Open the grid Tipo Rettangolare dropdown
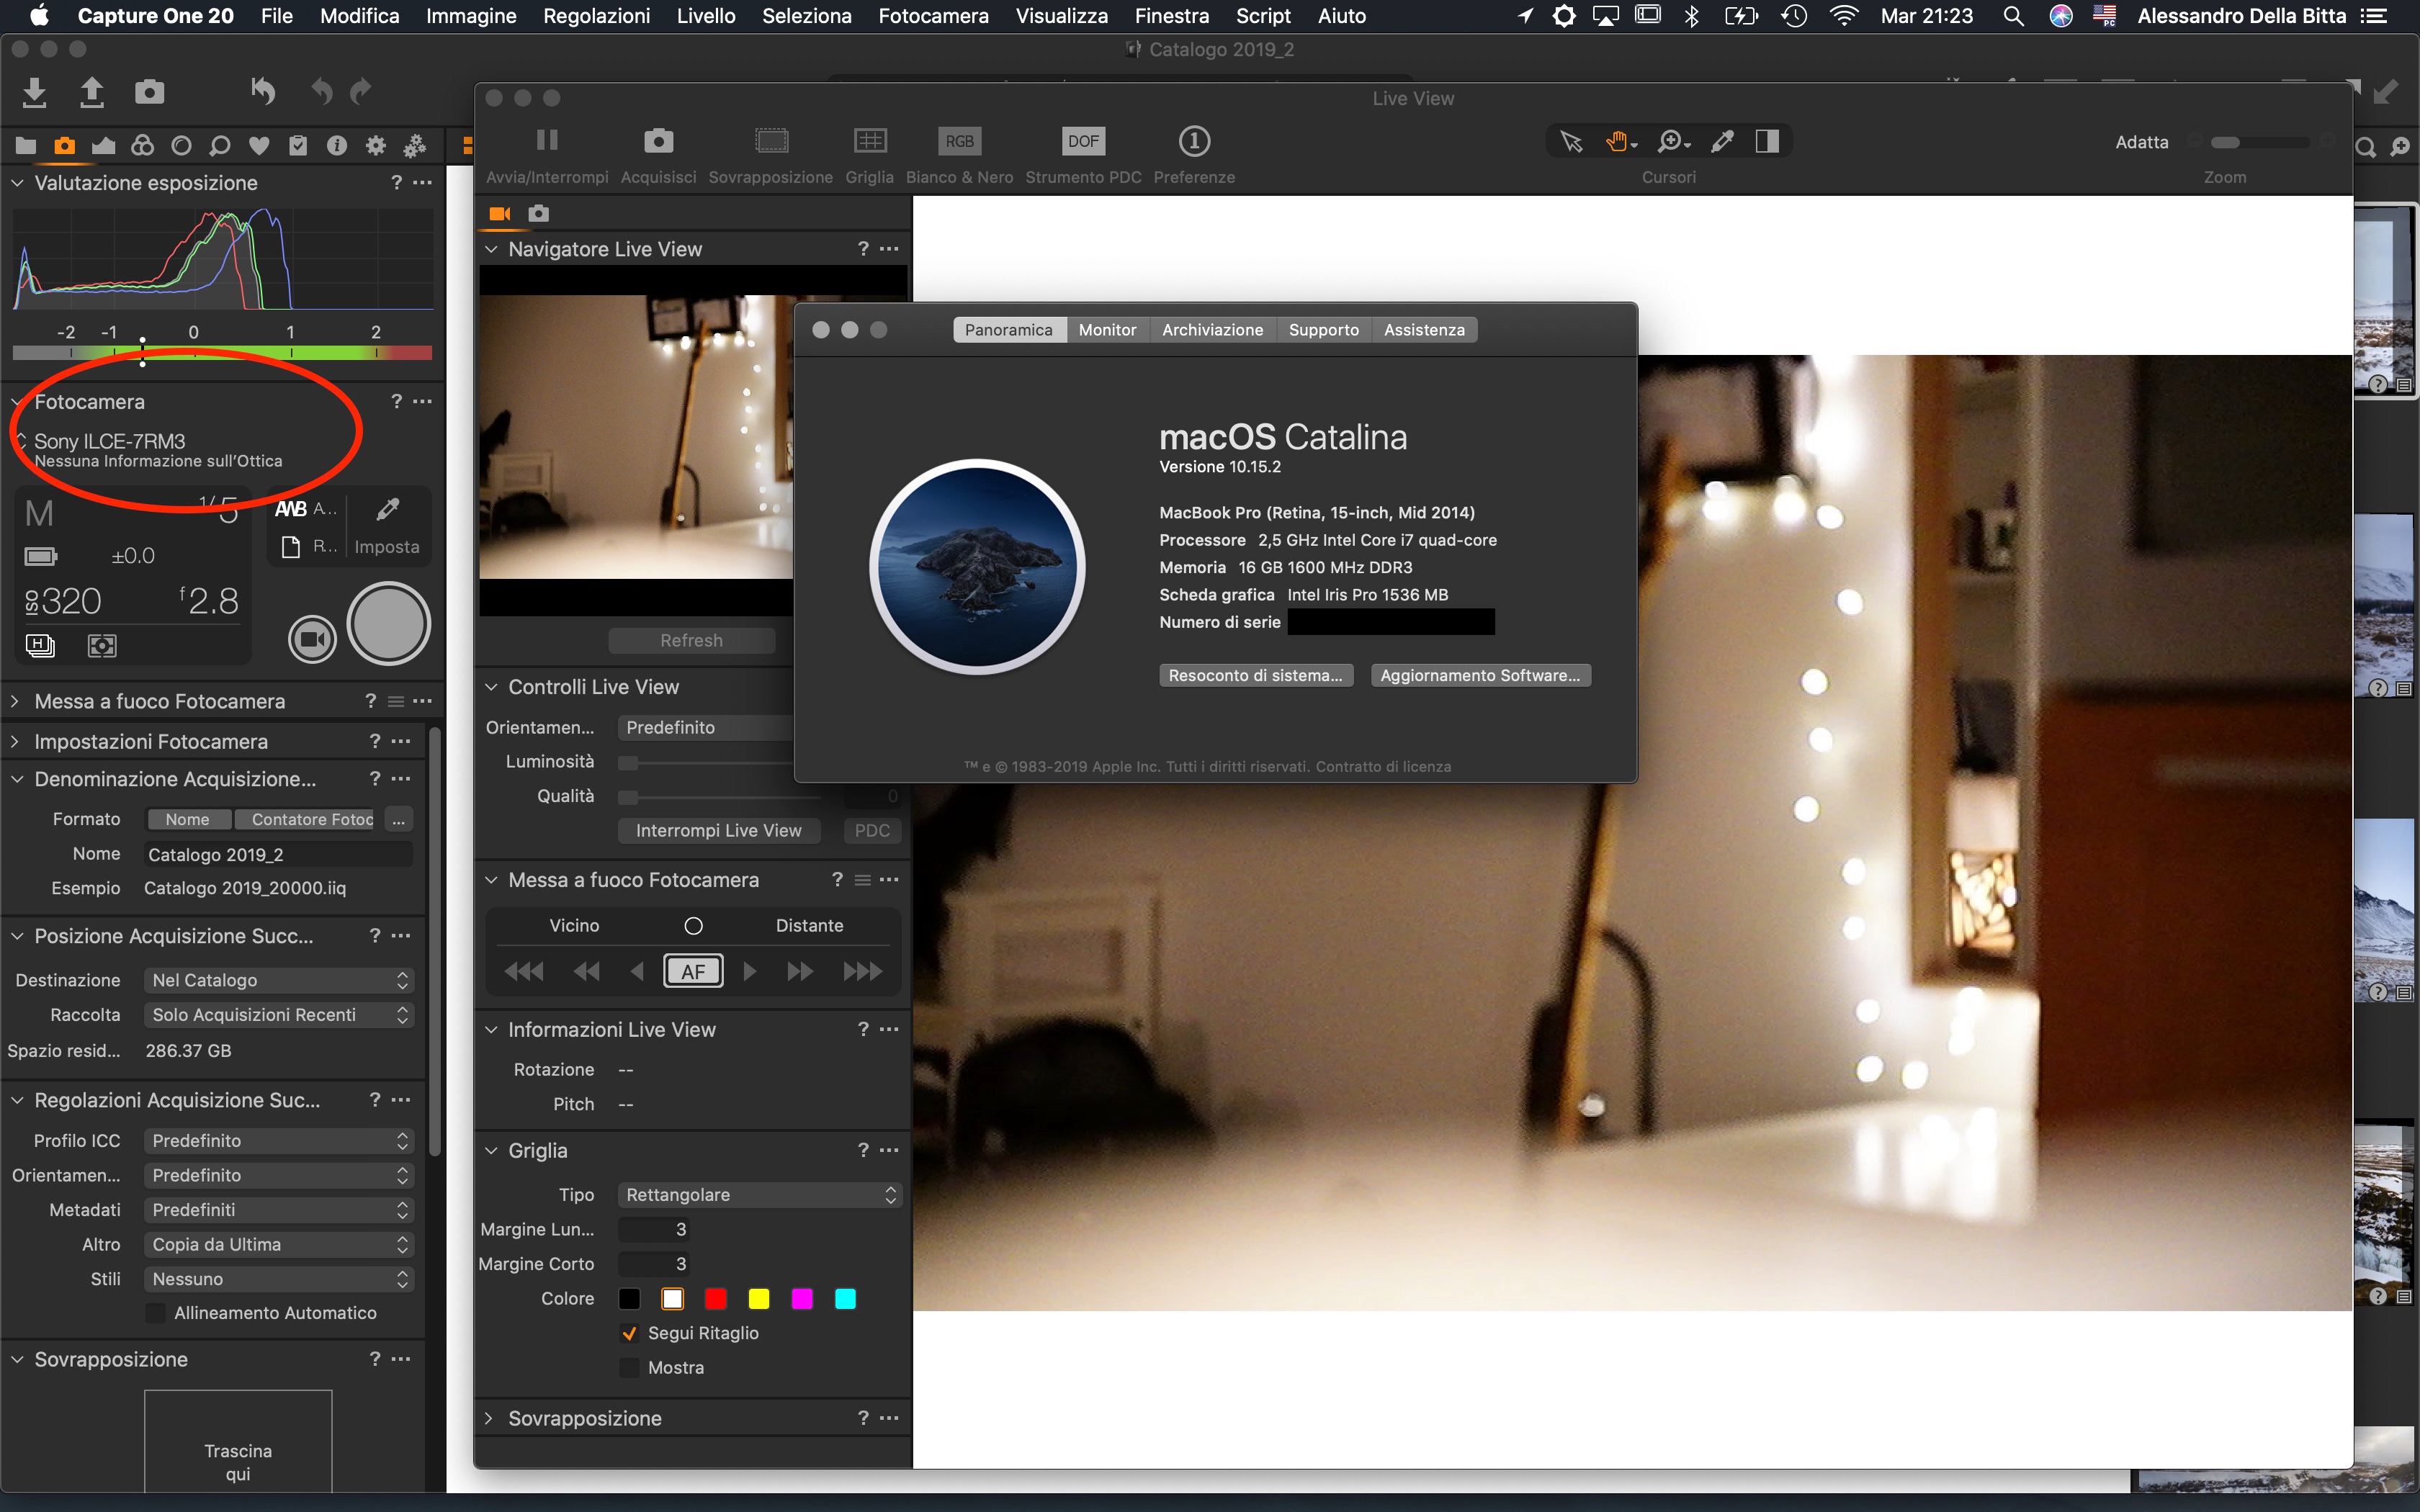Image resolution: width=2420 pixels, height=1512 pixels. click(x=759, y=1195)
